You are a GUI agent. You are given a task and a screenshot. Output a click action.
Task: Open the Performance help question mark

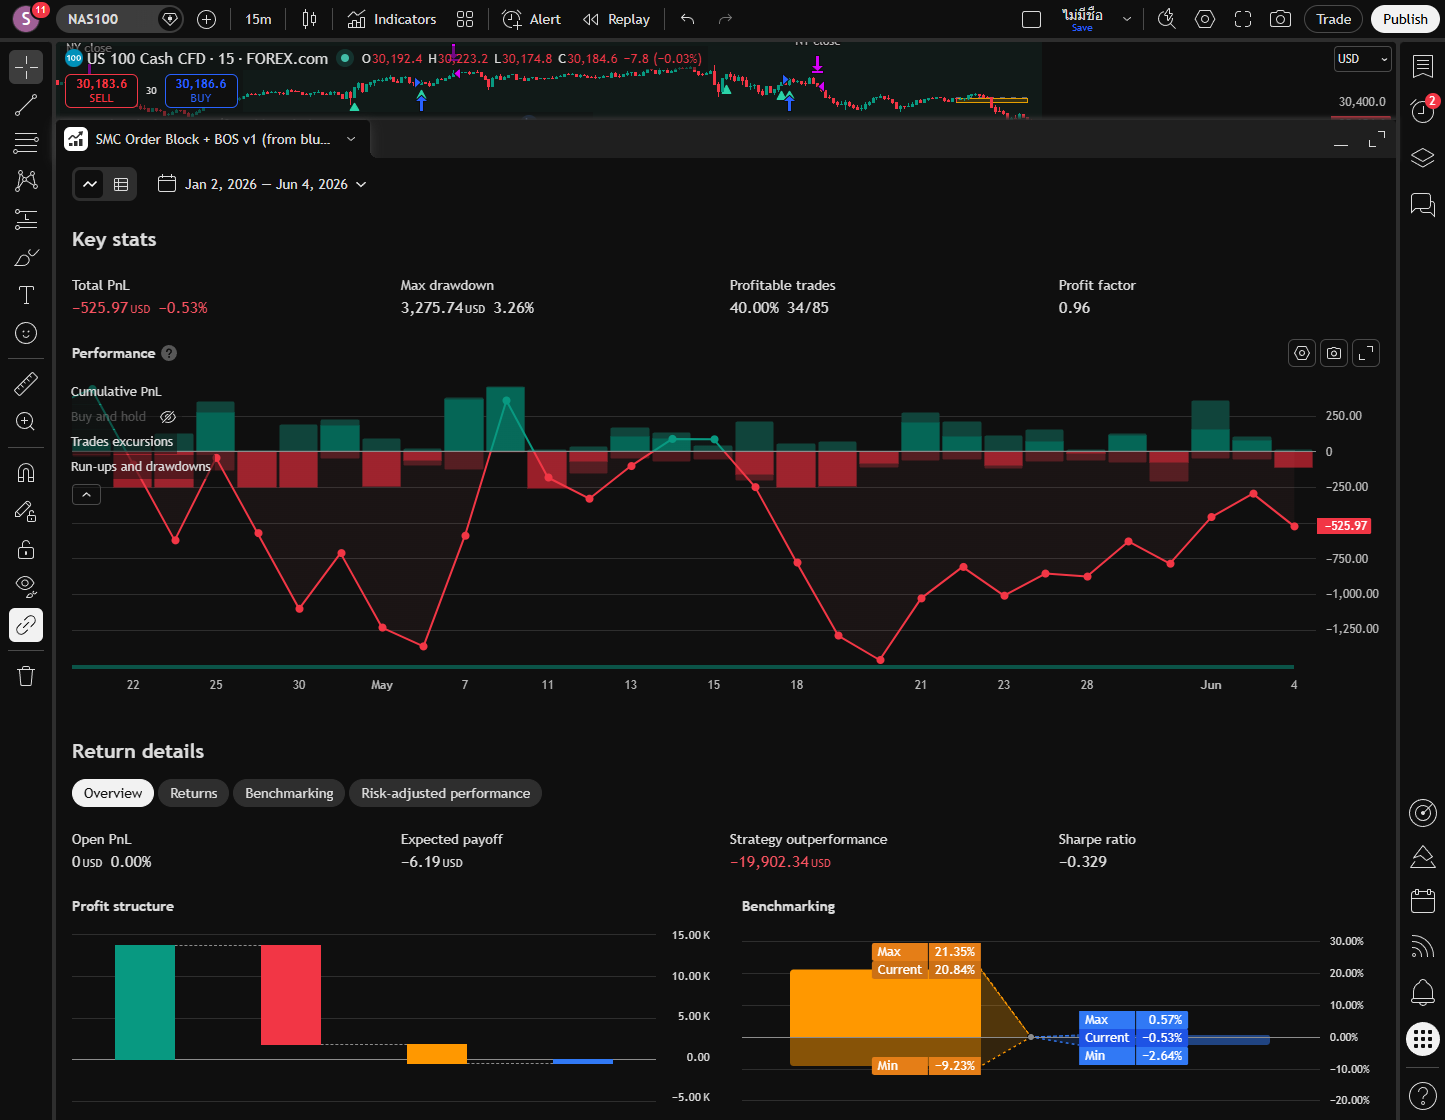pos(169,353)
